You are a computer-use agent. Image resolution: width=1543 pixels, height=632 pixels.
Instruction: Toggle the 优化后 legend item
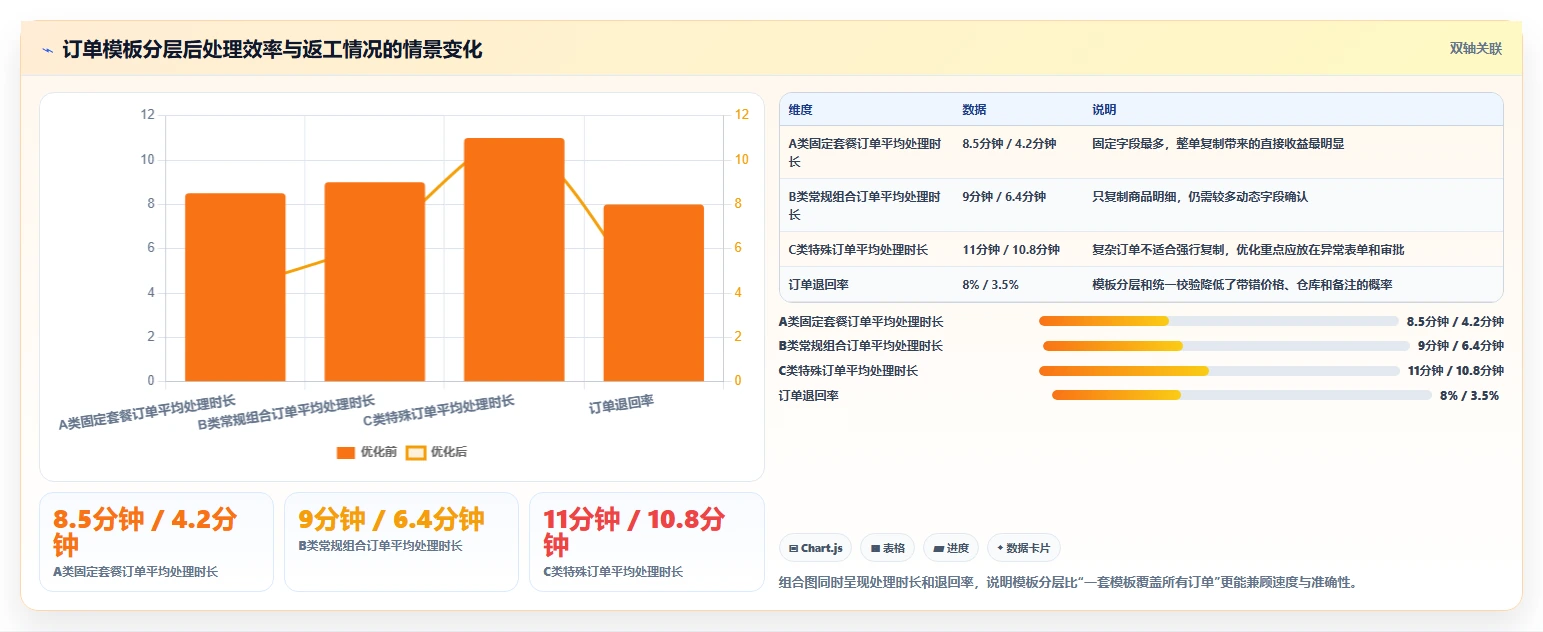pos(436,452)
